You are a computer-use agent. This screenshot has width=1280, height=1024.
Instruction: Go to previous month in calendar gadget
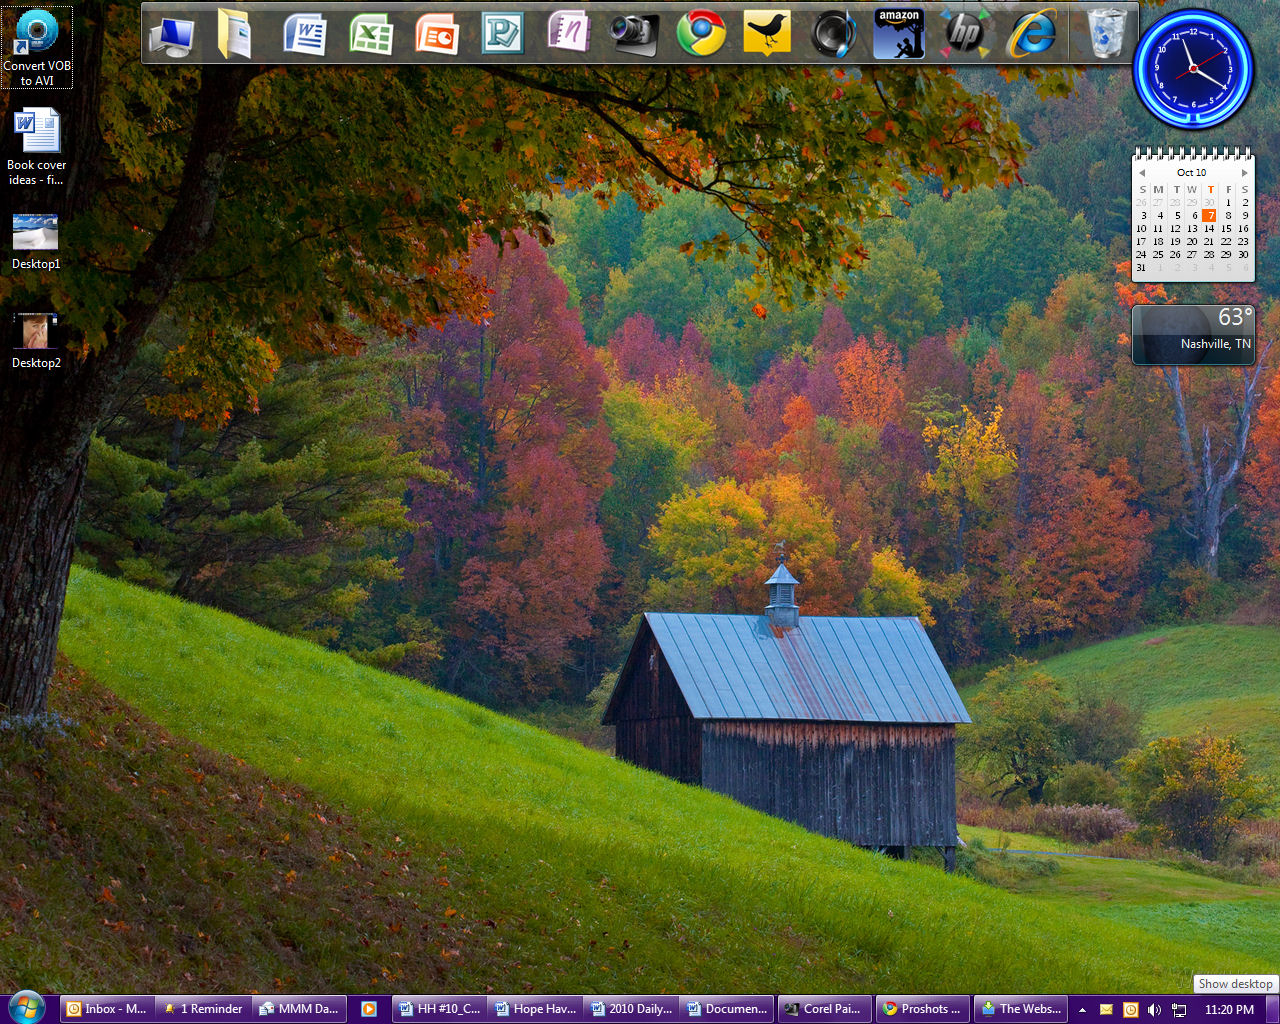1142,173
